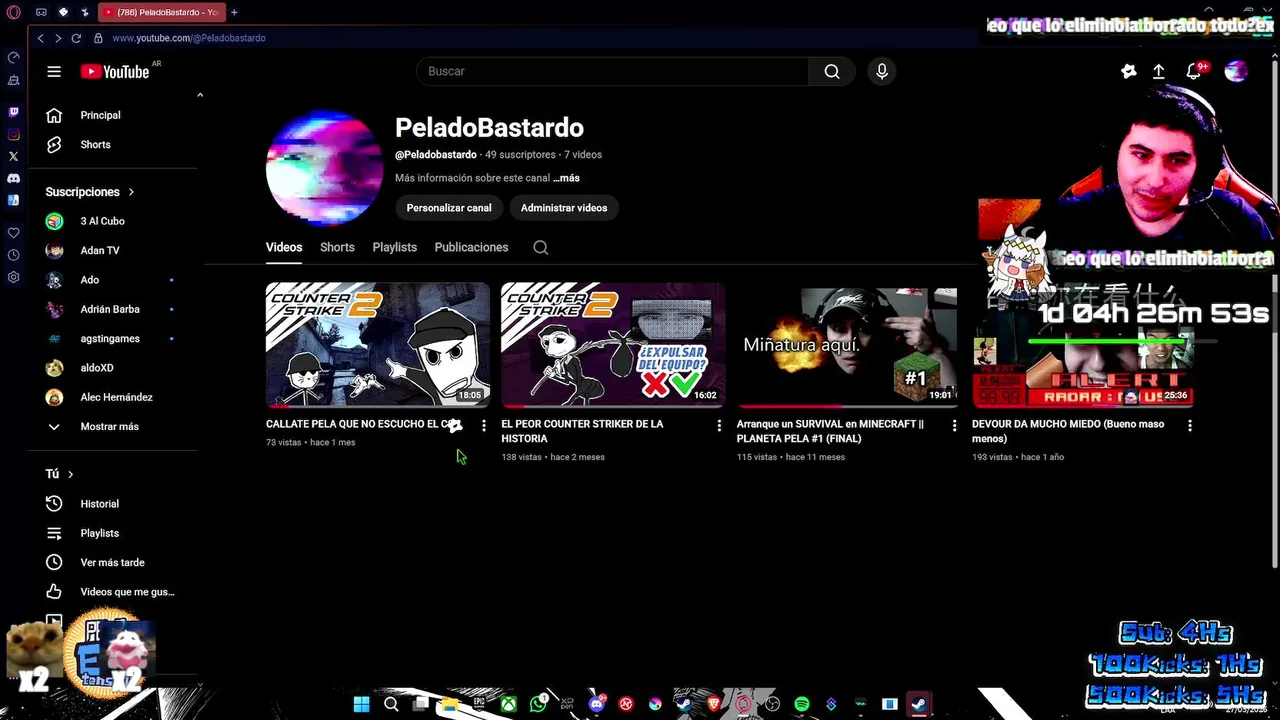Search within the channel using the magnifier icon
1280x720 pixels.
pyautogui.click(x=541, y=247)
